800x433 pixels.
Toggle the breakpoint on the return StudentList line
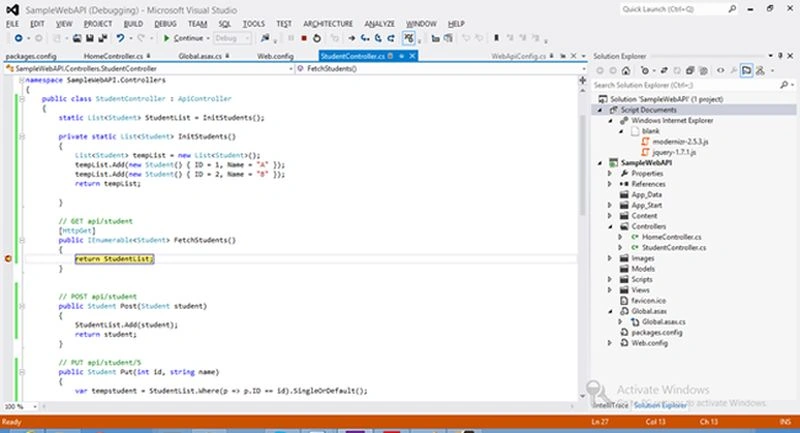tap(8, 259)
